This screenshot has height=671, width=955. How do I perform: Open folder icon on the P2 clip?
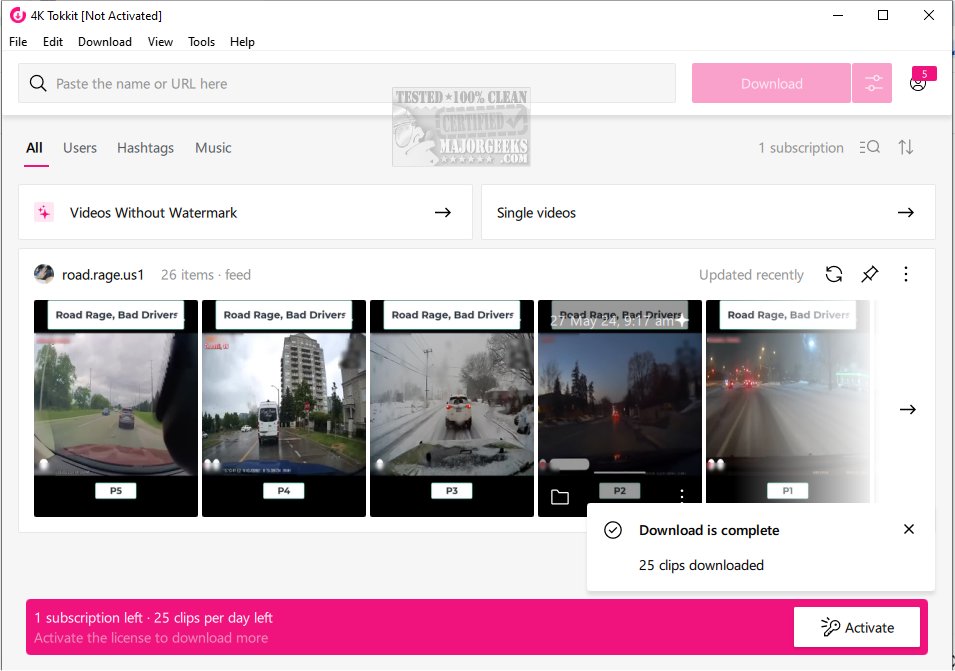(x=560, y=497)
